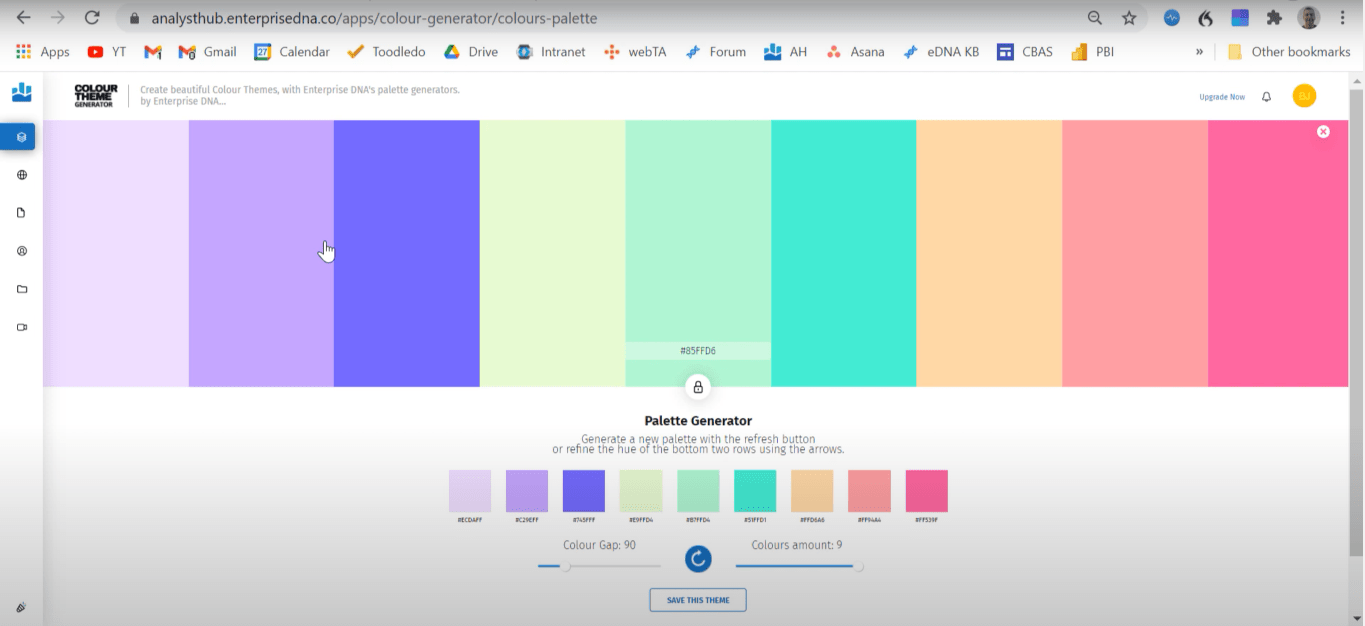Screen dimensions: 1365x626
Task: Go back using the browser back arrow
Action: point(23,18)
